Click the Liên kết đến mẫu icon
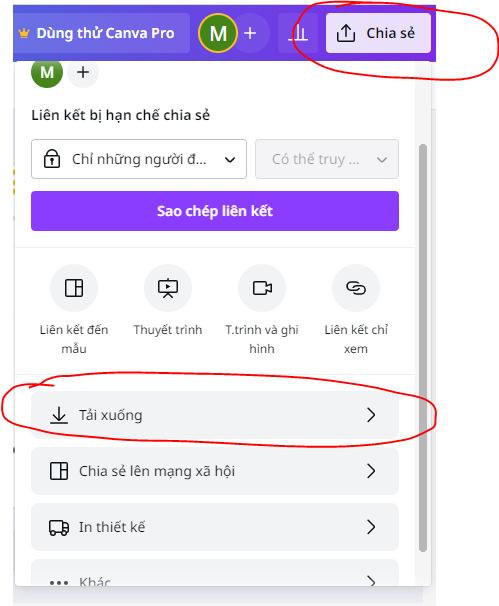 (x=74, y=288)
